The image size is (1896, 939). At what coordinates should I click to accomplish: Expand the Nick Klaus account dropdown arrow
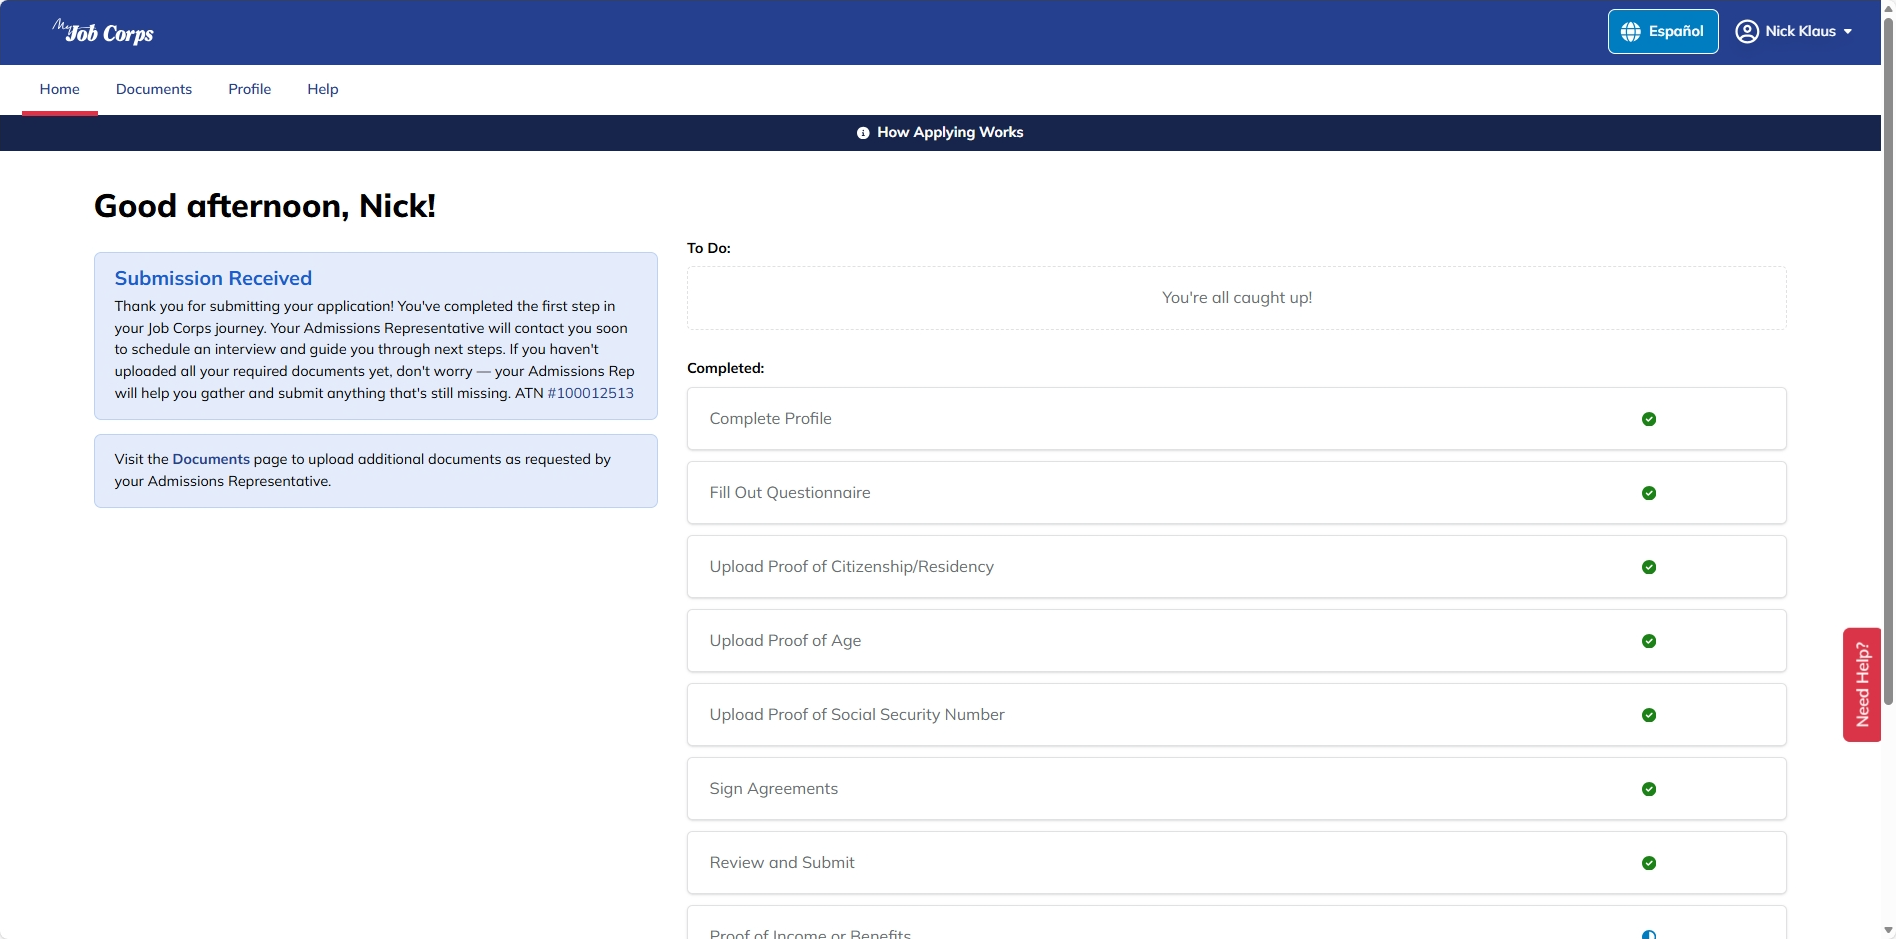[x=1848, y=32]
